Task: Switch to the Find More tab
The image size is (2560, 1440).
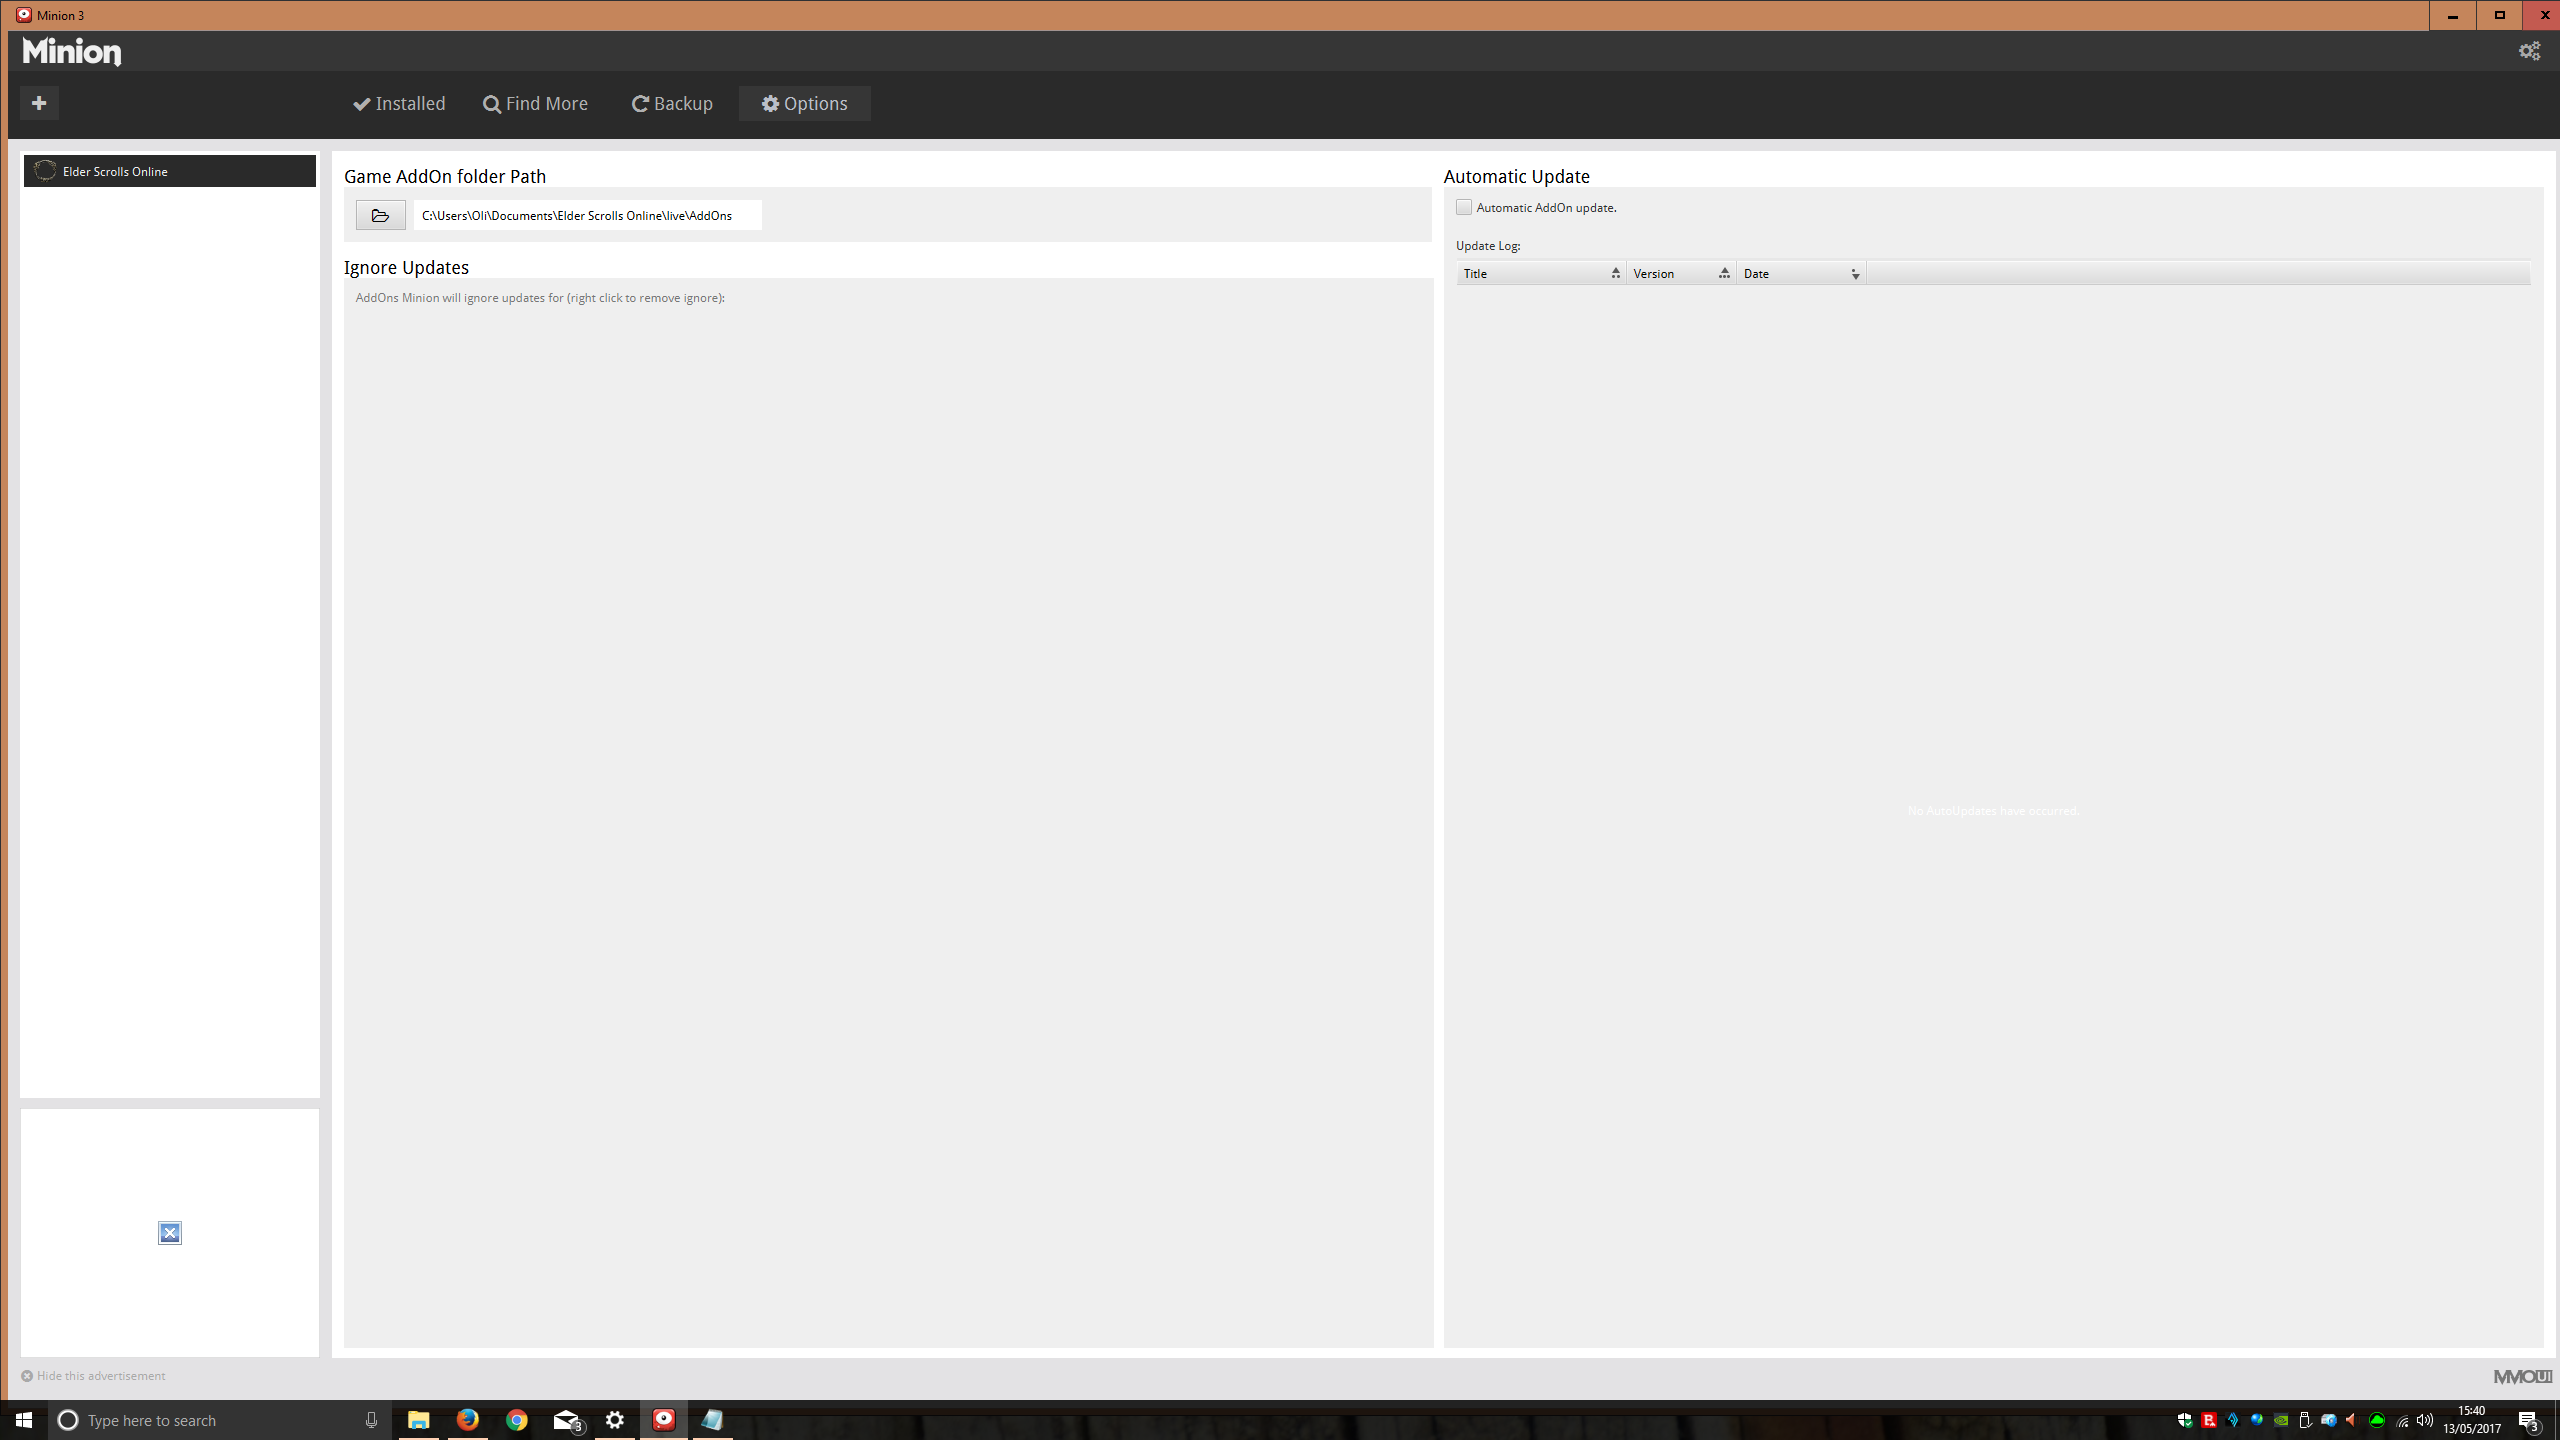Action: [x=536, y=103]
